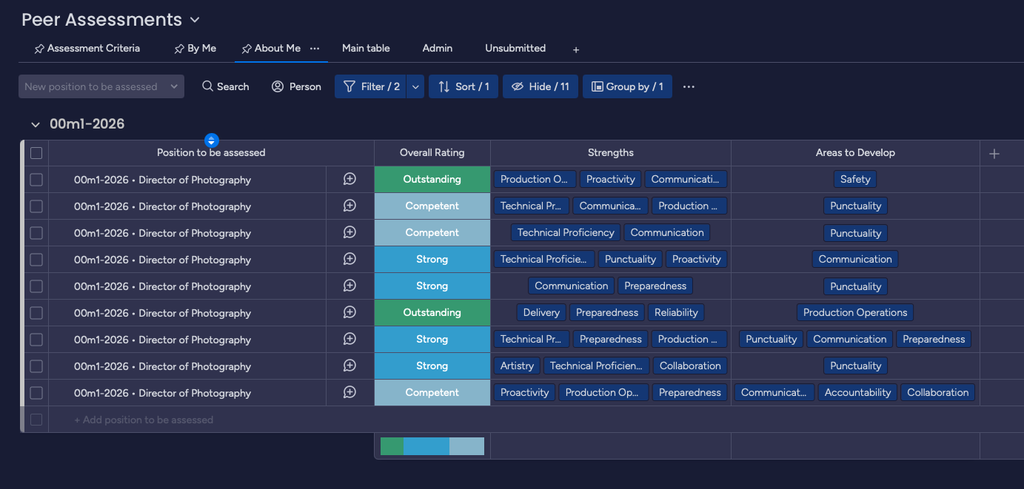
Task: Click the Position to be assessed column header
Action: pyautogui.click(x=211, y=153)
